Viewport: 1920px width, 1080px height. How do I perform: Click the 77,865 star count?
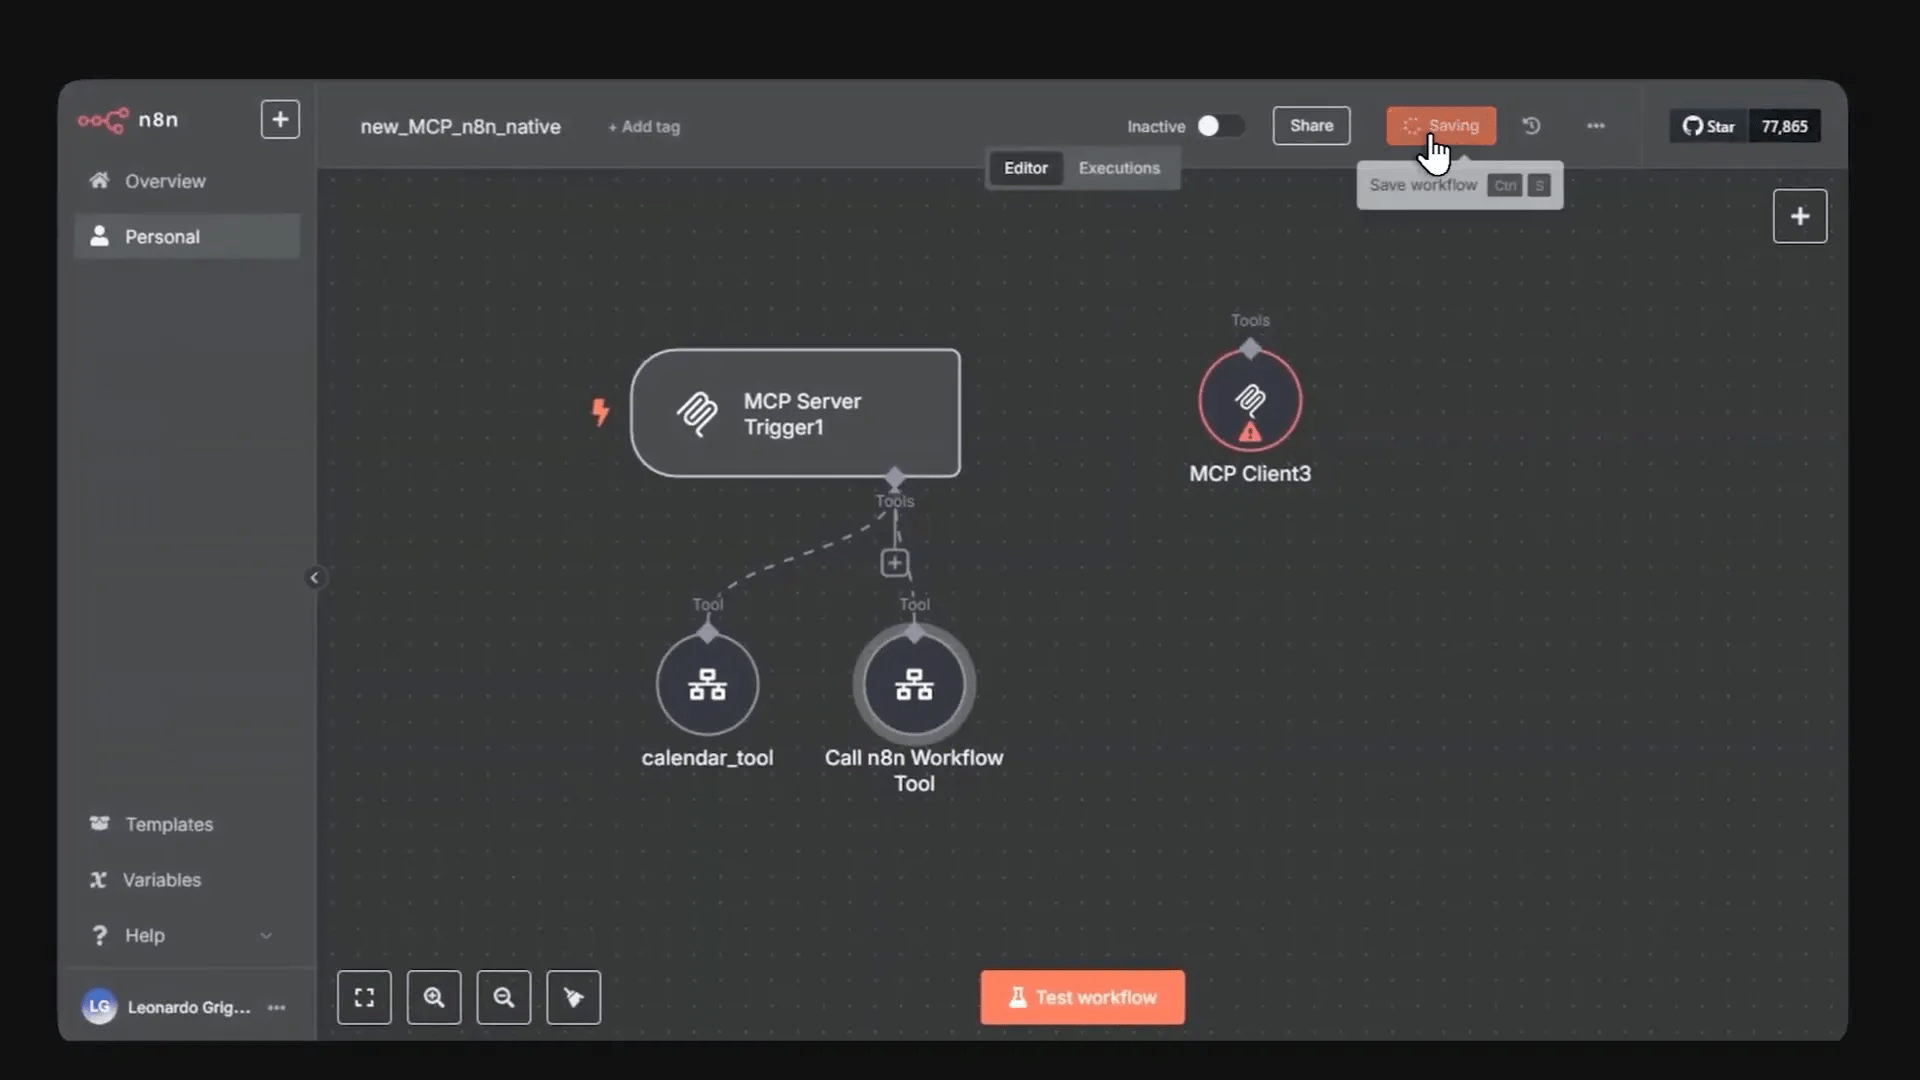point(1784,126)
